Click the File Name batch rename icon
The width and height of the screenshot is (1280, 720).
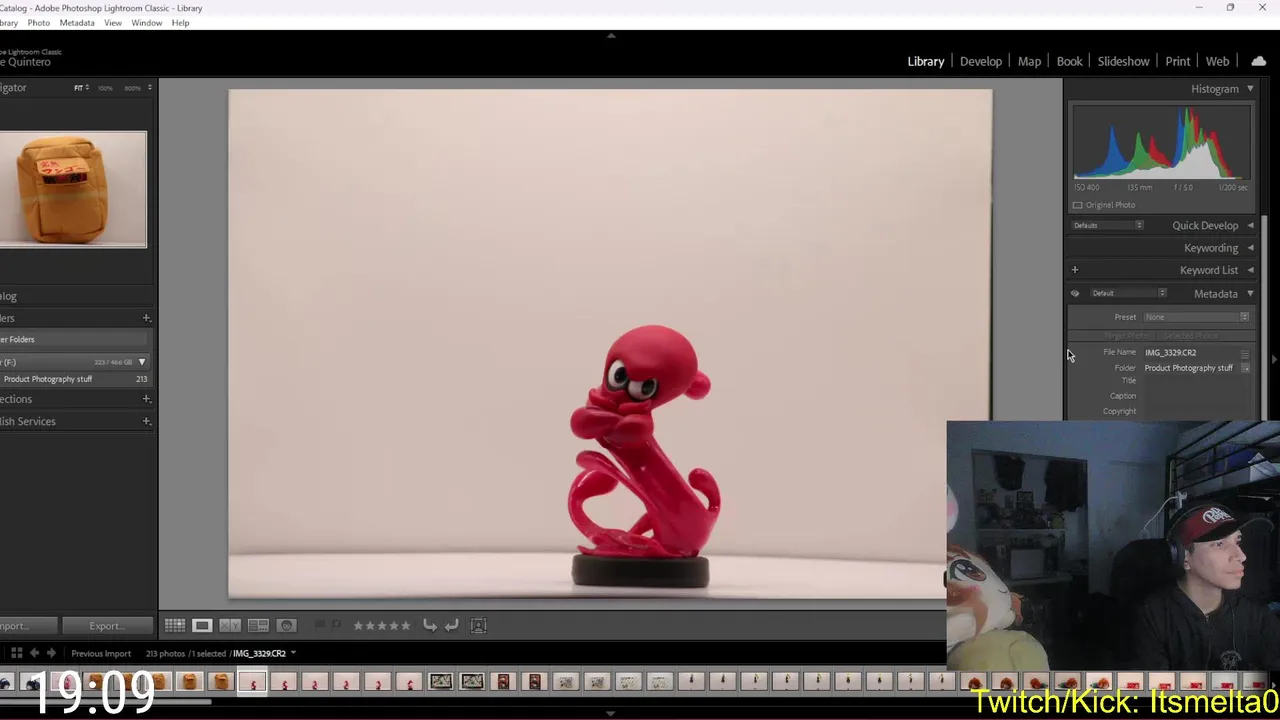[x=1245, y=353]
